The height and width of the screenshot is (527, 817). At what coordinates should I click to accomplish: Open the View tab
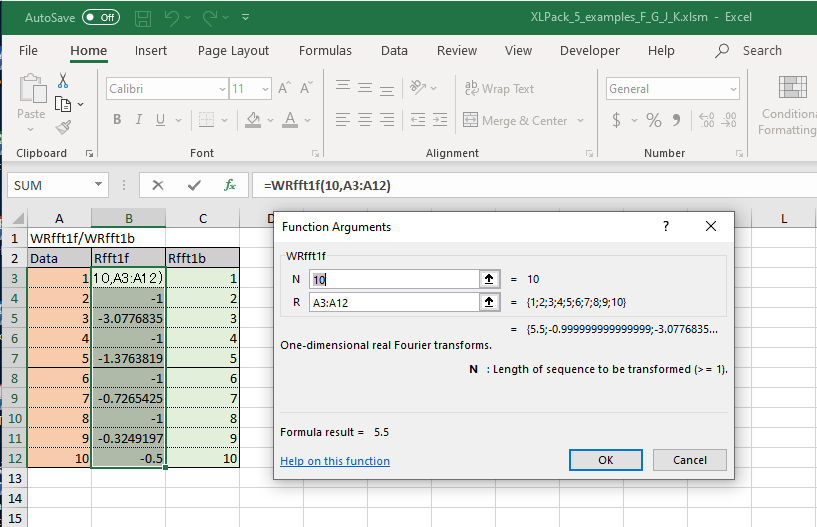point(518,51)
